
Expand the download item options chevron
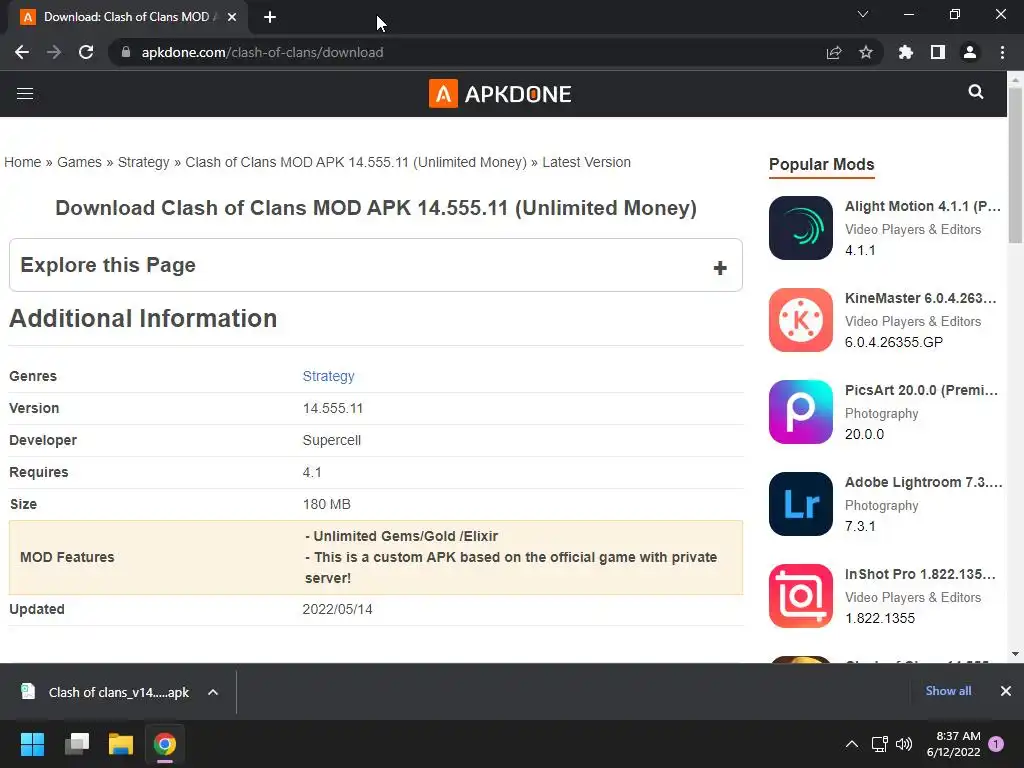pos(213,692)
